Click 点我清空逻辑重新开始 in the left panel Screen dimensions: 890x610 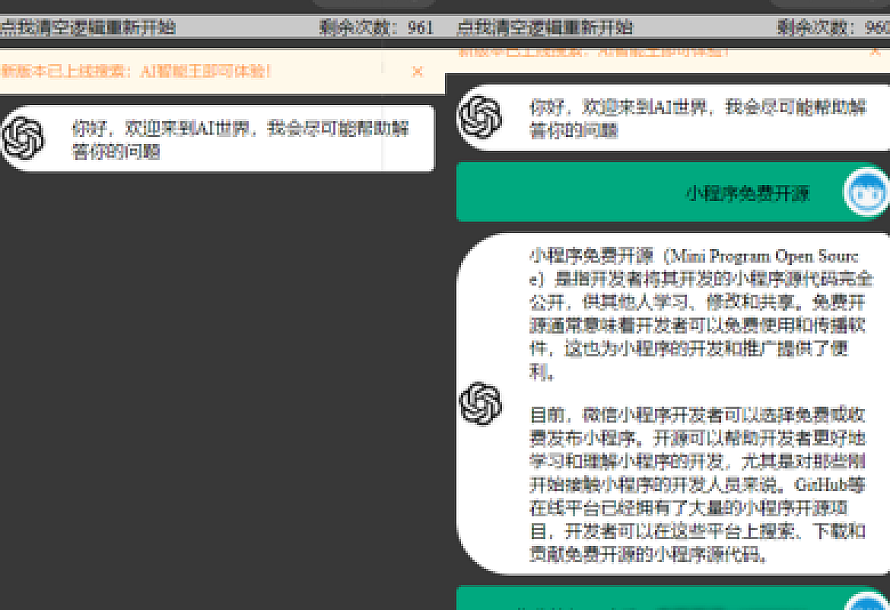coord(87,27)
